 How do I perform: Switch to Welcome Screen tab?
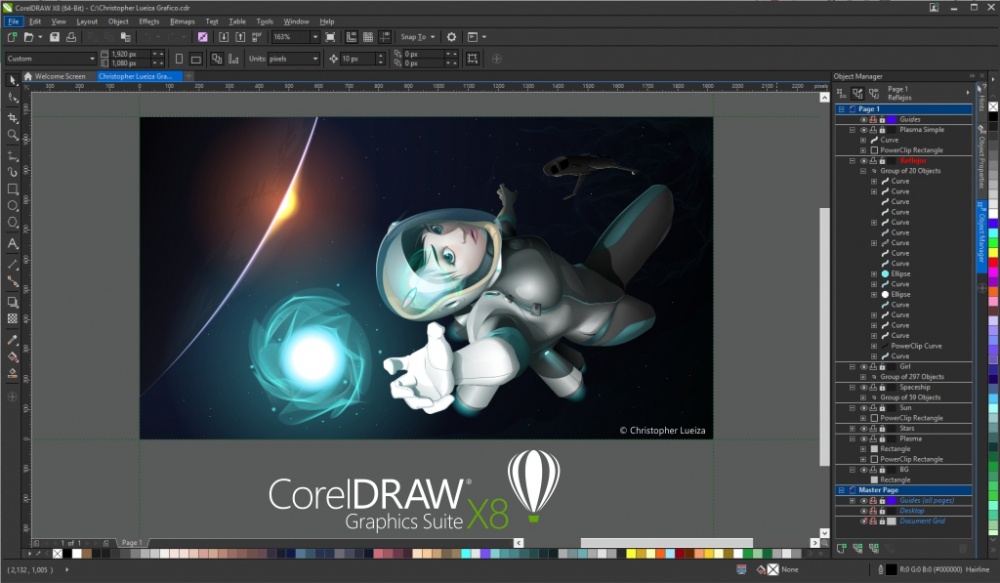coord(59,76)
